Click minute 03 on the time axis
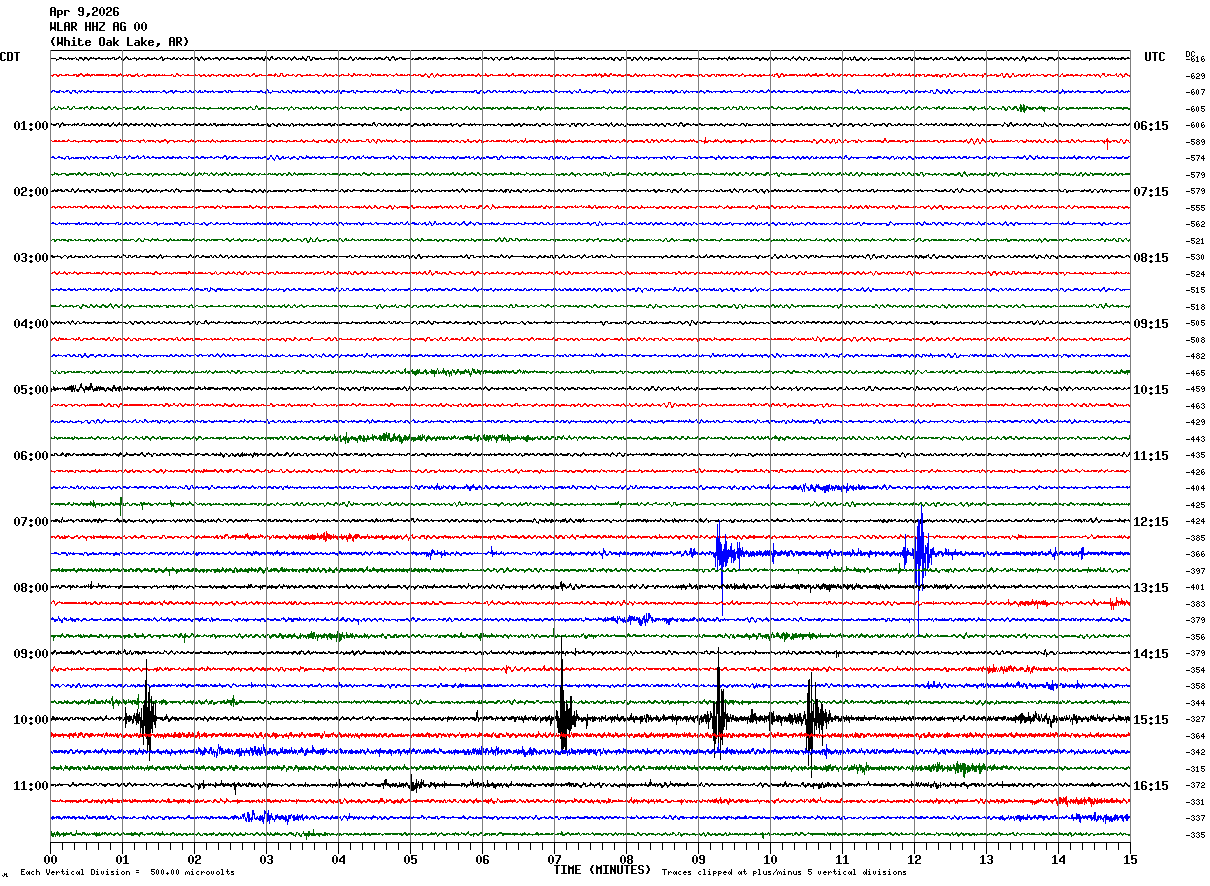Image resolution: width=1210 pixels, height=886 pixels. coord(266,859)
